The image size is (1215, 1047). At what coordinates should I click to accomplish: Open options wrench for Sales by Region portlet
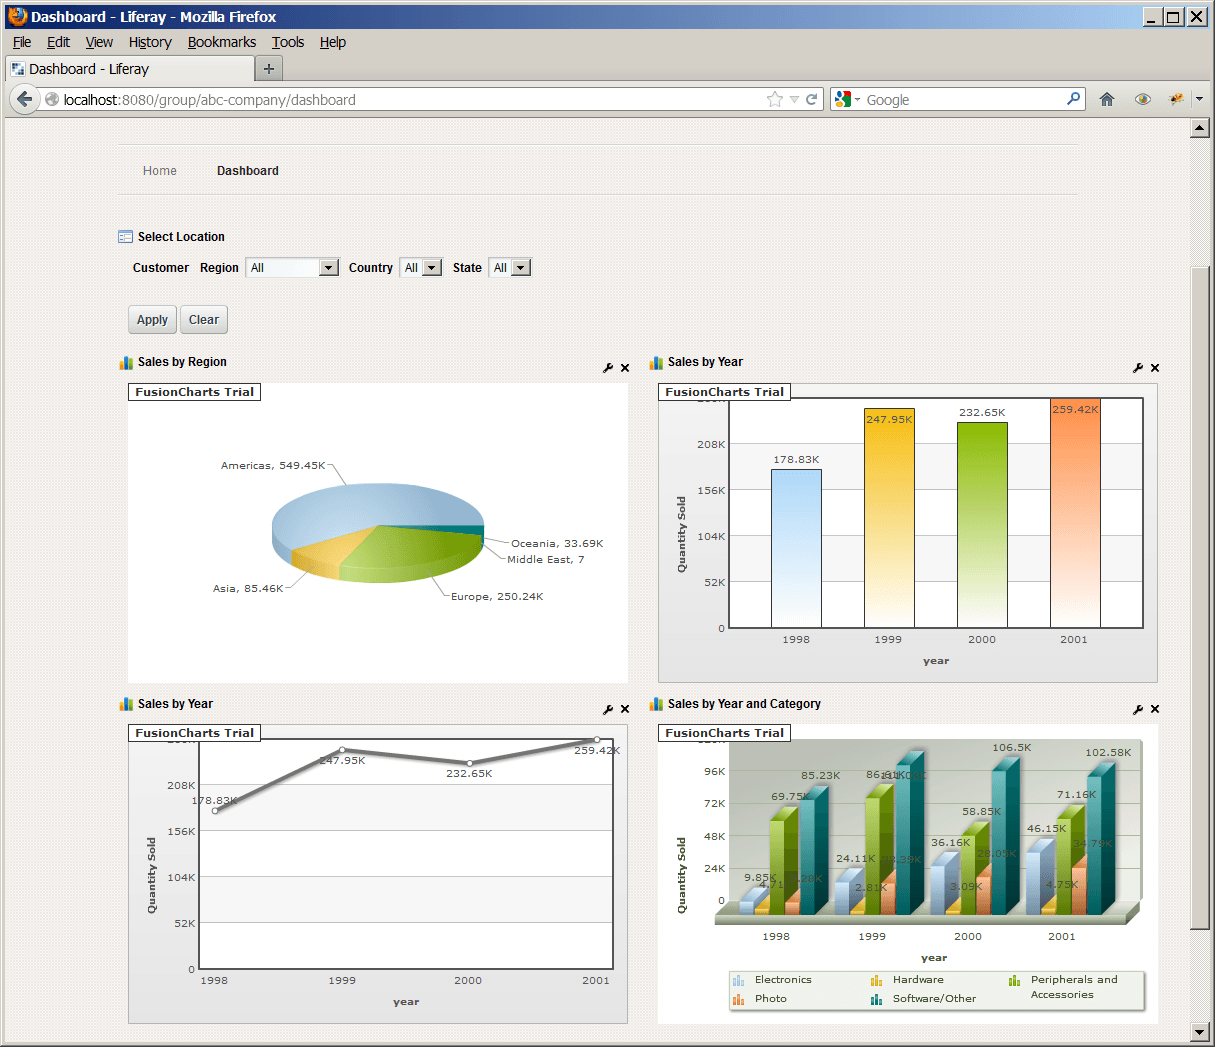click(608, 368)
